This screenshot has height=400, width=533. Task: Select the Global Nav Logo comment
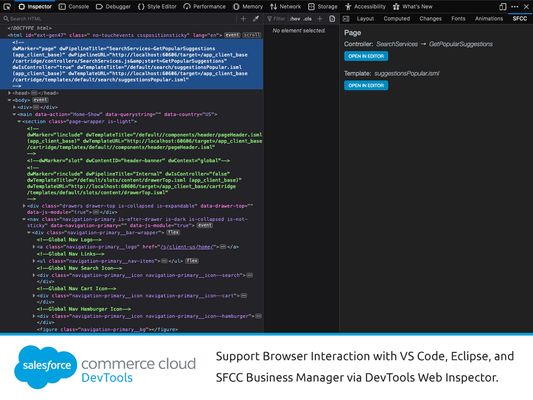click(x=69, y=240)
